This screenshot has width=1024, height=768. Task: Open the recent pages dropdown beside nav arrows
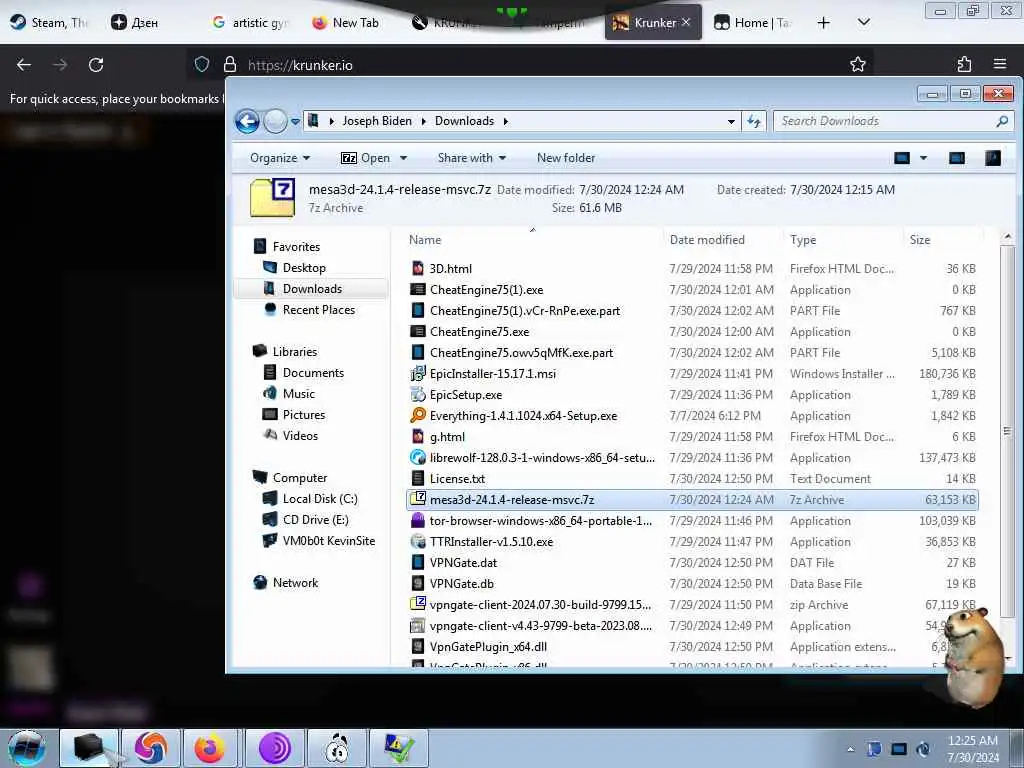pos(295,121)
